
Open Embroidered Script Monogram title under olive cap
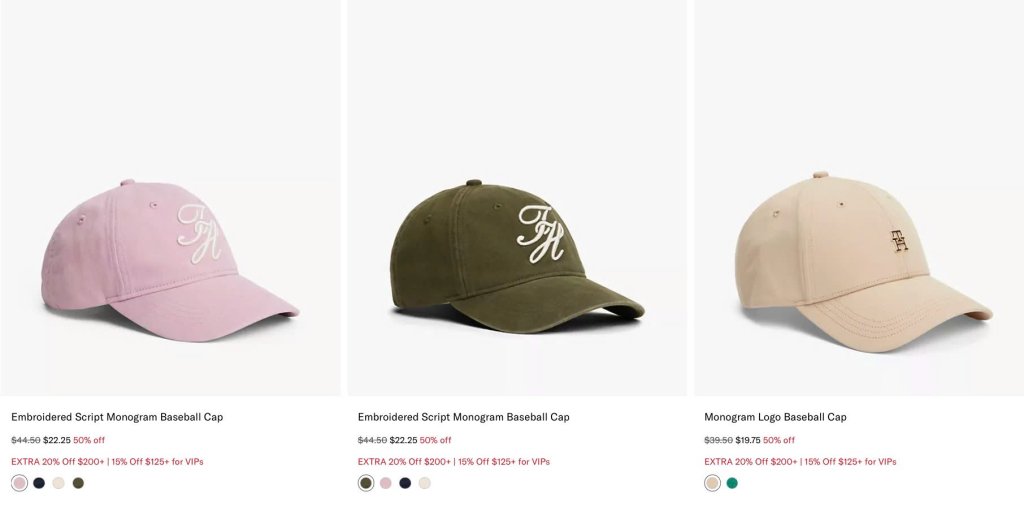coord(464,417)
